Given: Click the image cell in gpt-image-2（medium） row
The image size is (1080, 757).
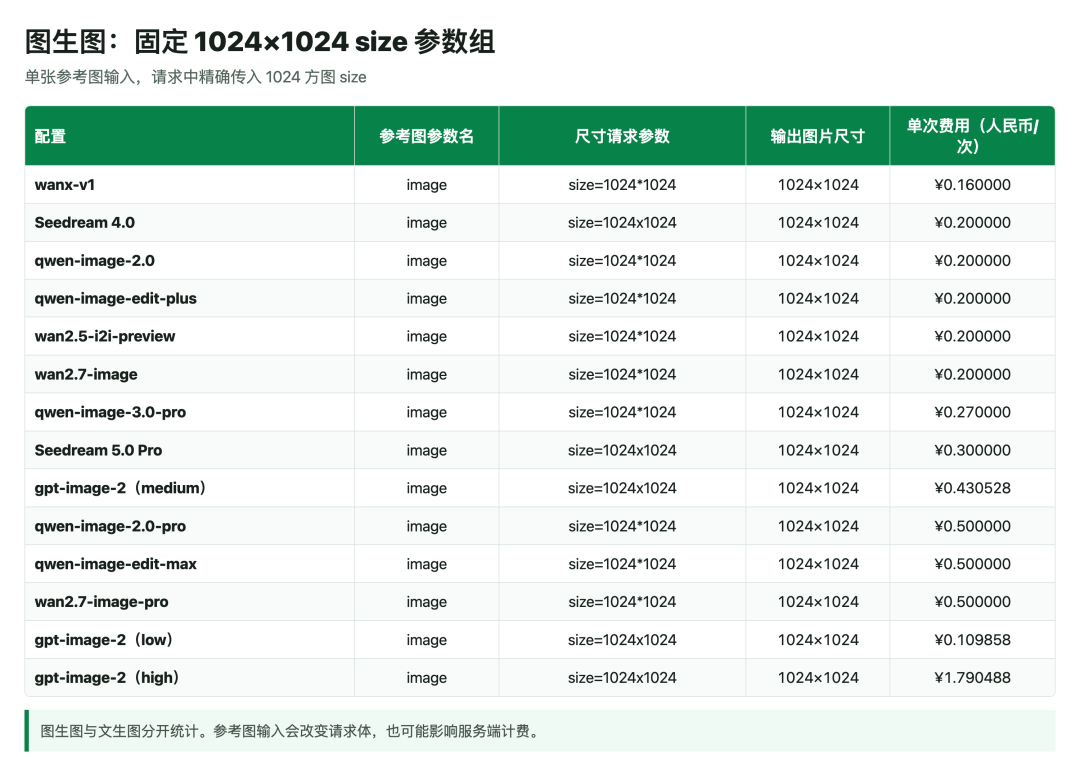Looking at the screenshot, I should coord(426,488).
